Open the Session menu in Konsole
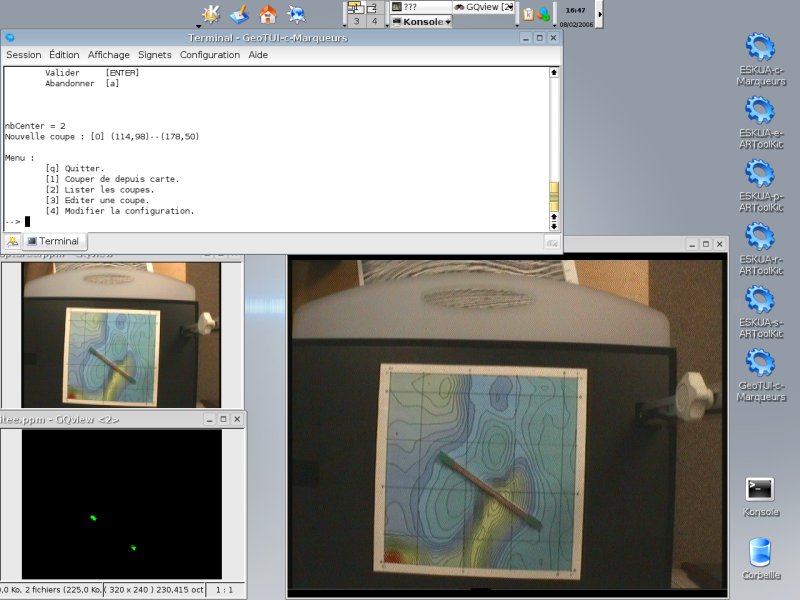 pyautogui.click(x=23, y=55)
